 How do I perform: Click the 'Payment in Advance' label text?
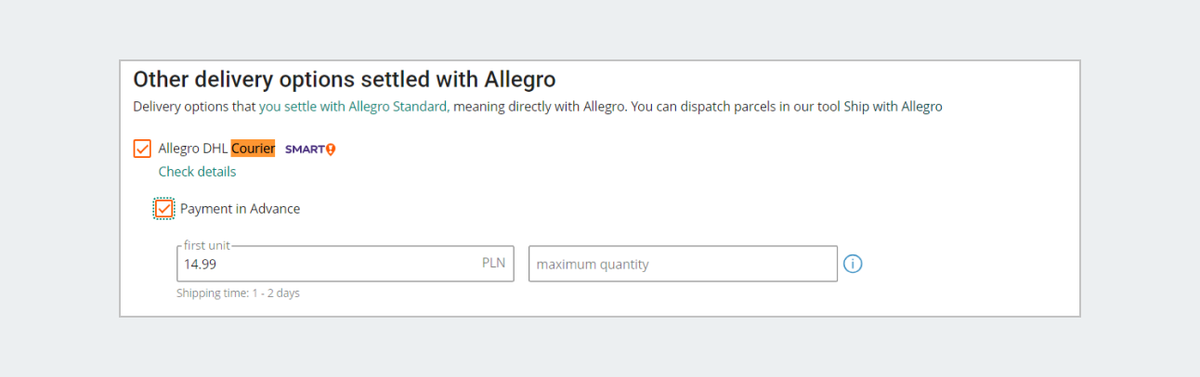coord(240,209)
